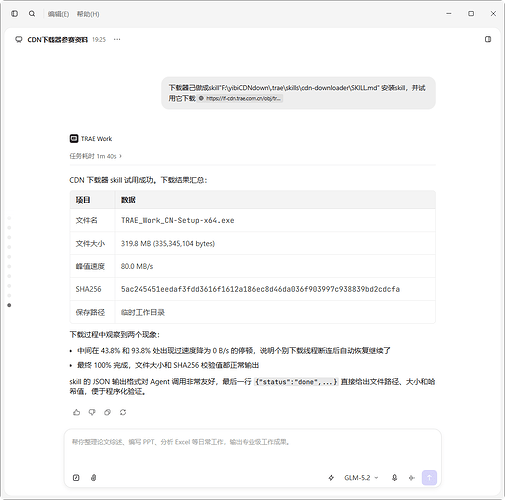505x500 pixels.
Task: Select the TRAE_Work_CN-Setup-x64.exe file name cell
Action: 275,220
